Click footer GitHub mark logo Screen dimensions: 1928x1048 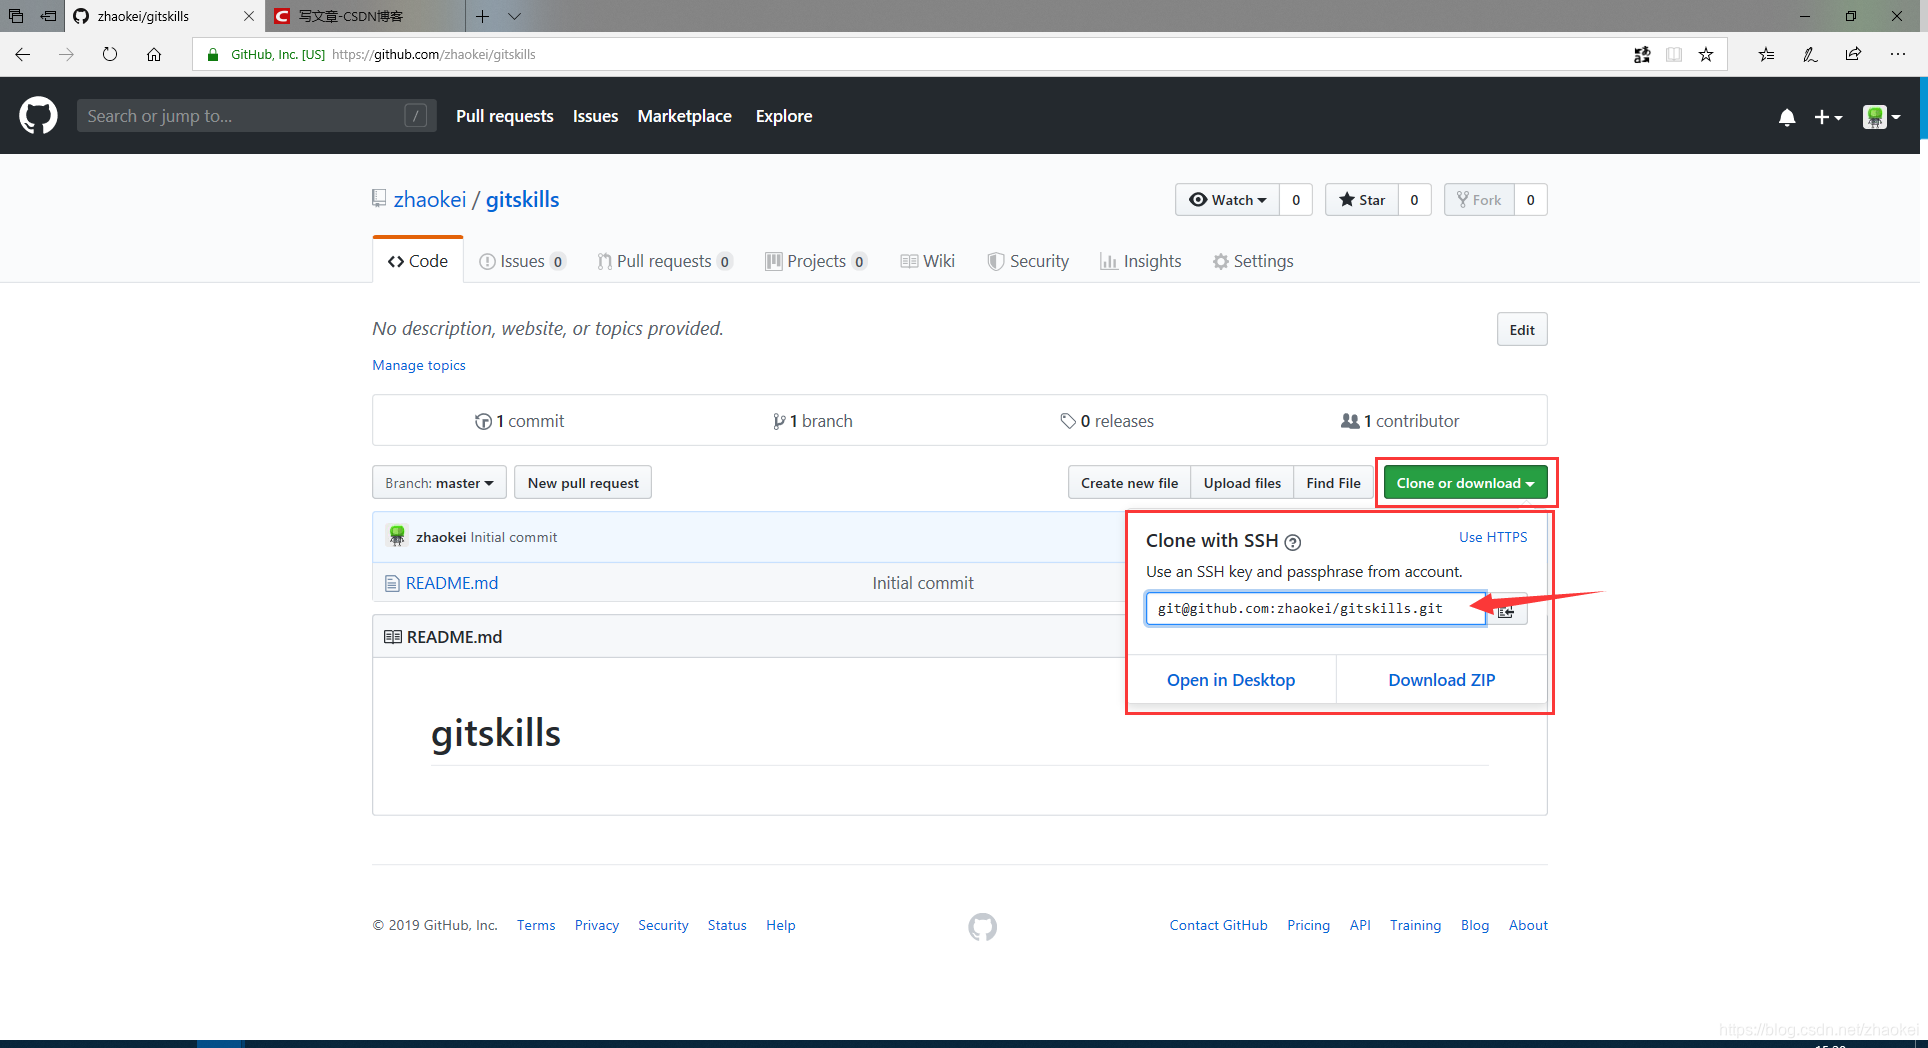click(x=982, y=927)
